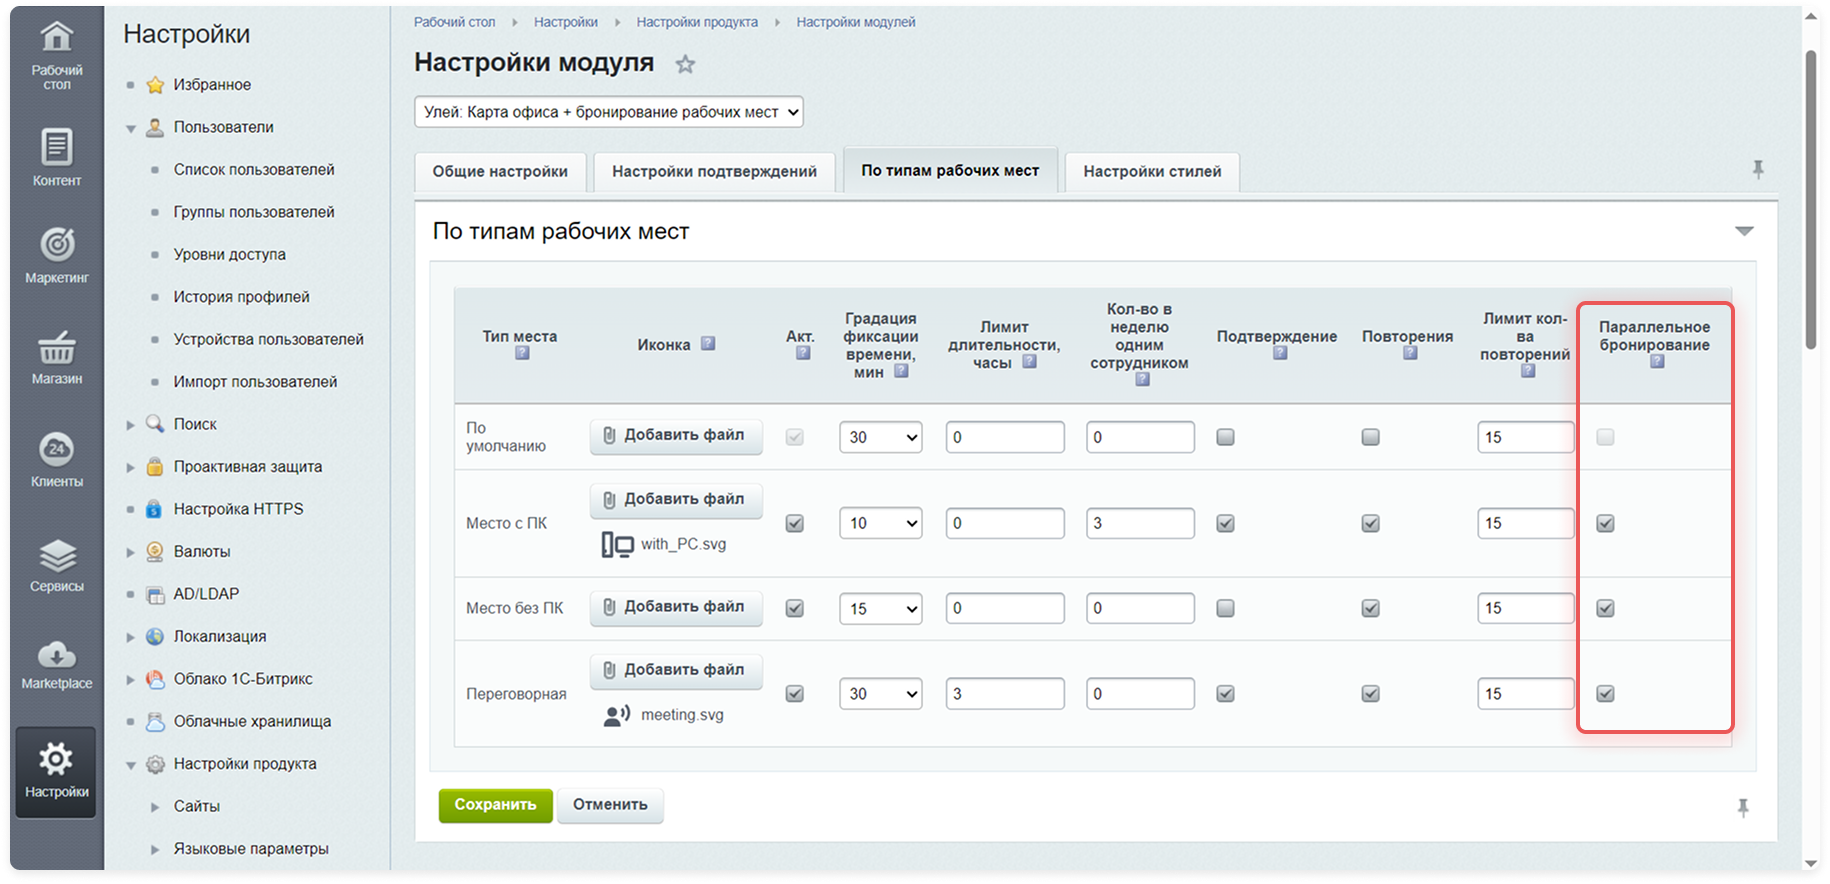Show help hint for Тип места column
The width and height of the screenshot is (1830, 884).
point(522,353)
